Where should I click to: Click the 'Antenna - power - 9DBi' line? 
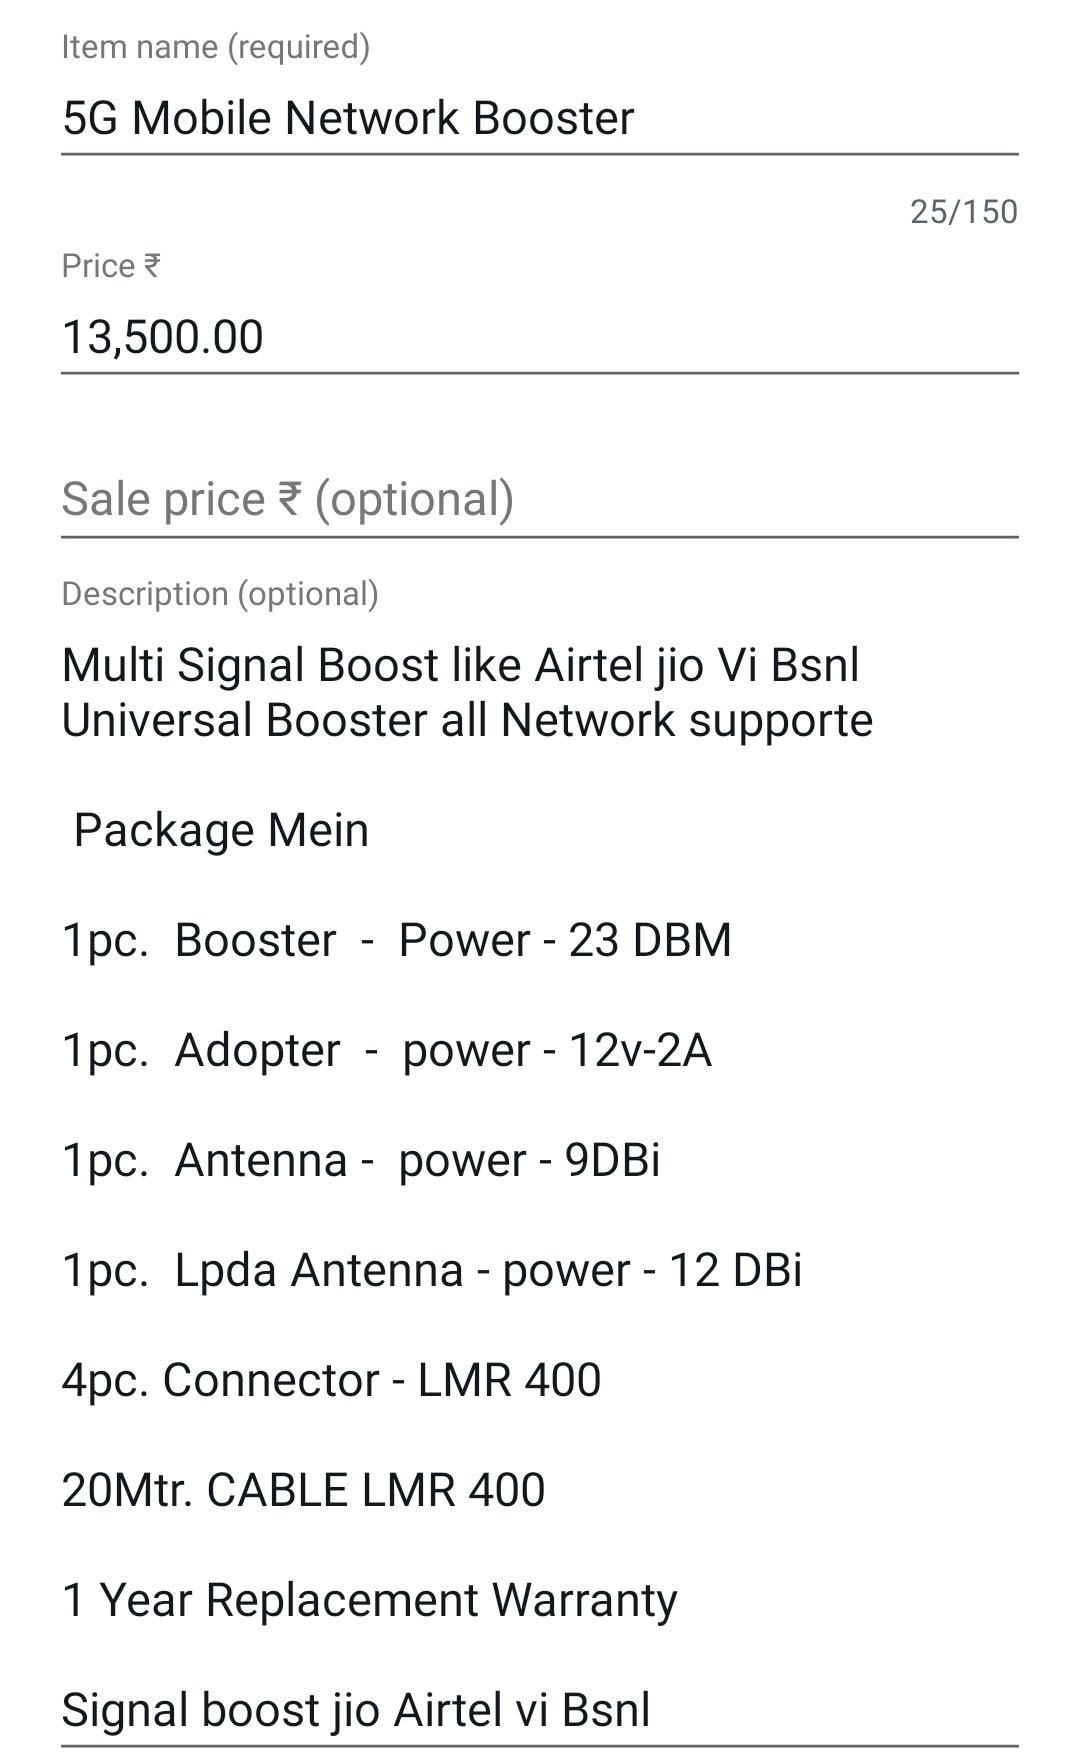[360, 1161]
